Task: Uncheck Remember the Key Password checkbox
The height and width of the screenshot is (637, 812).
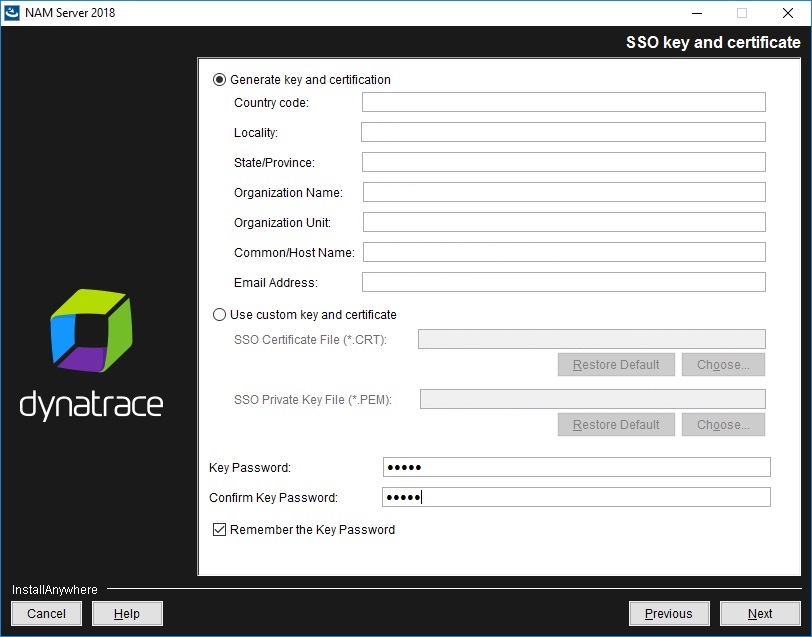Action: click(x=220, y=529)
